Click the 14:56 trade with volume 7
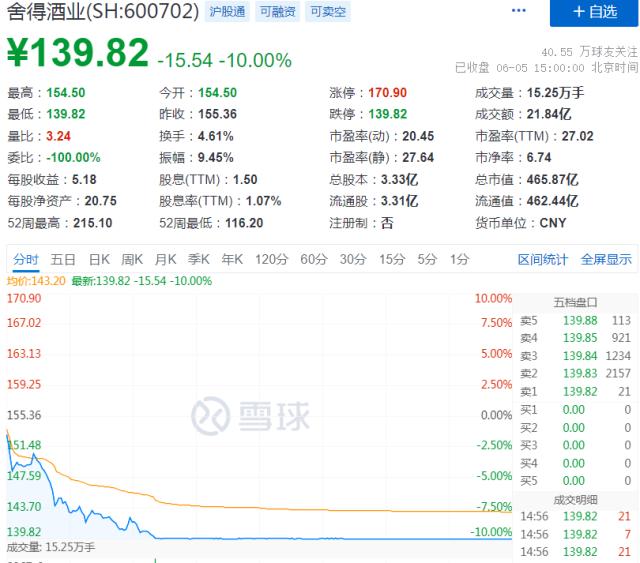 [576, 534]
